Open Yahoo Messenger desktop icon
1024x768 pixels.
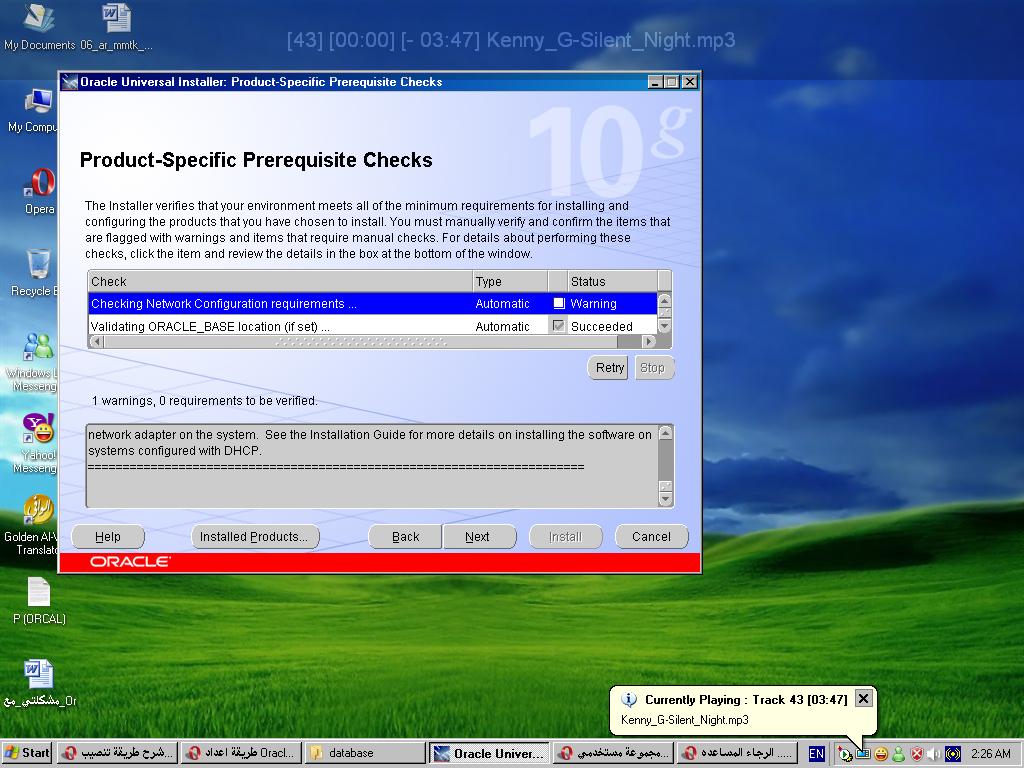[38, 429]
